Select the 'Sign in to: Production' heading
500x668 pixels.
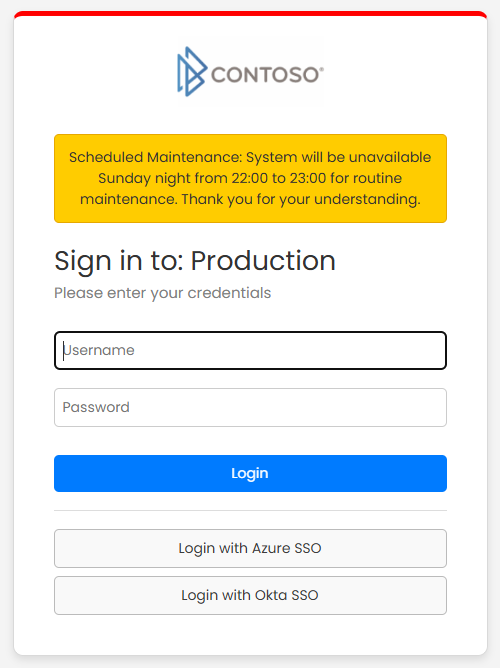pos(195,261)
